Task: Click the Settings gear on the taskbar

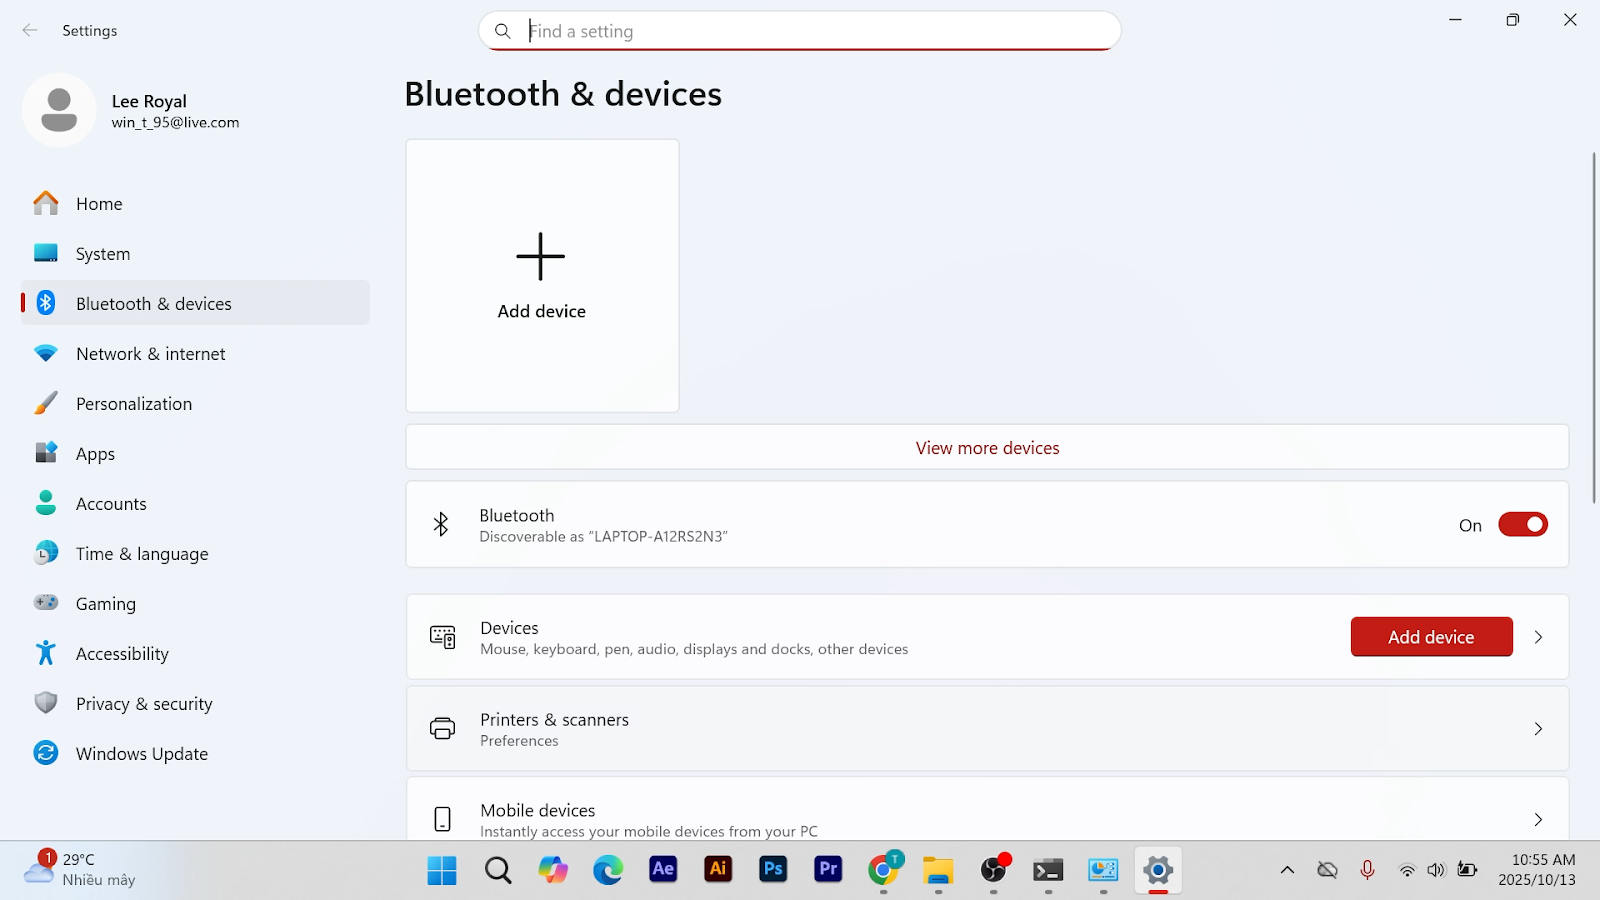Action: (1158, 871)
